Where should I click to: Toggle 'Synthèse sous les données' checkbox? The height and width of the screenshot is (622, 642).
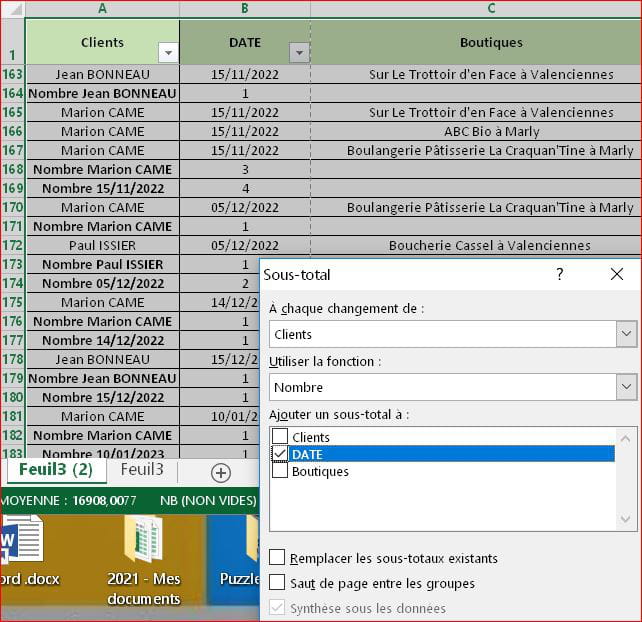click(x=277, y=607)
